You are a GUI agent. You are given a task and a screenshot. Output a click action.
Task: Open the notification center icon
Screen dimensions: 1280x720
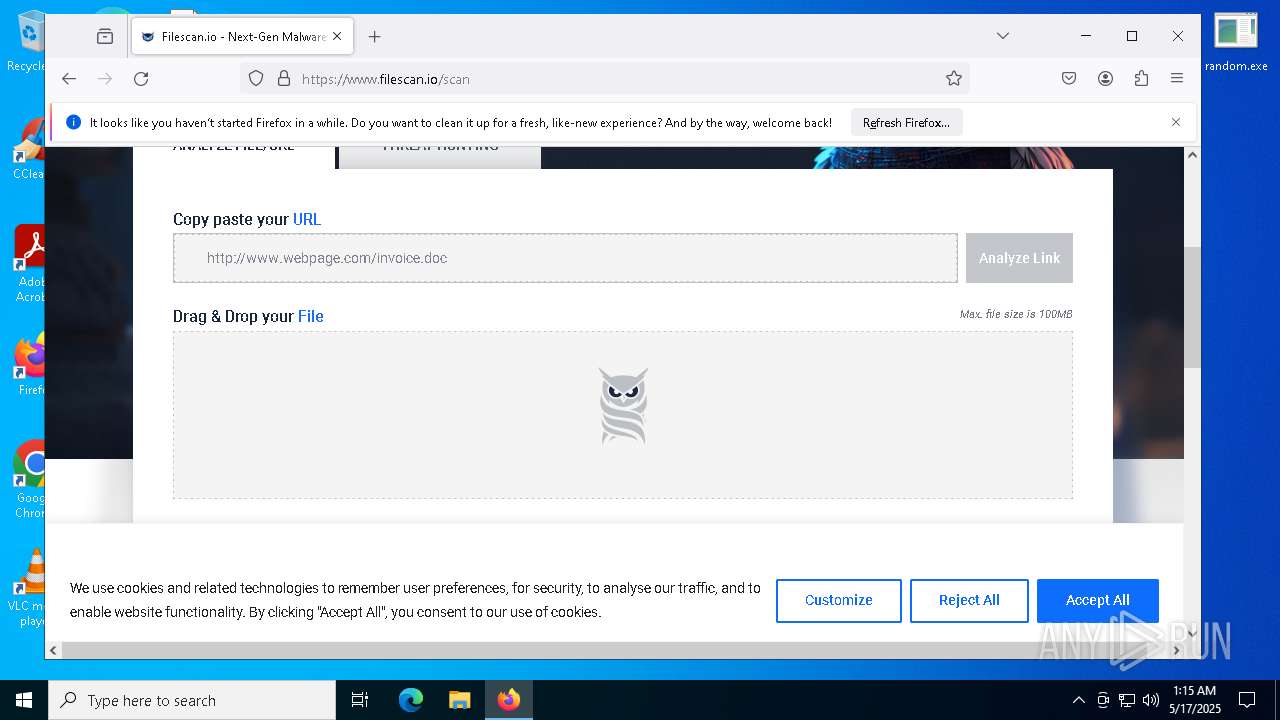point(1247,700)
